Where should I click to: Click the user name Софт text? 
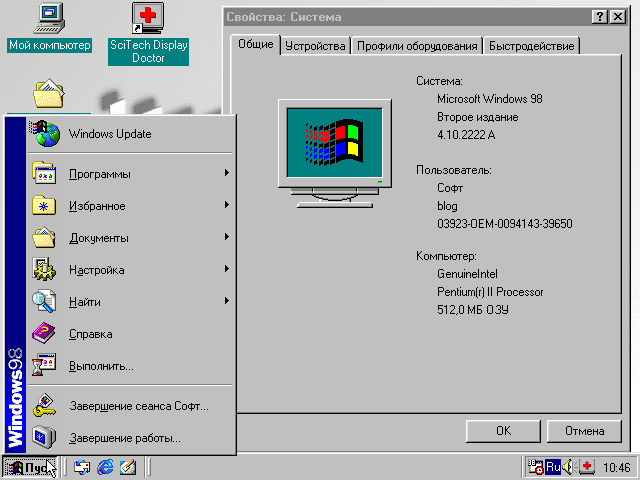point(450,188)
